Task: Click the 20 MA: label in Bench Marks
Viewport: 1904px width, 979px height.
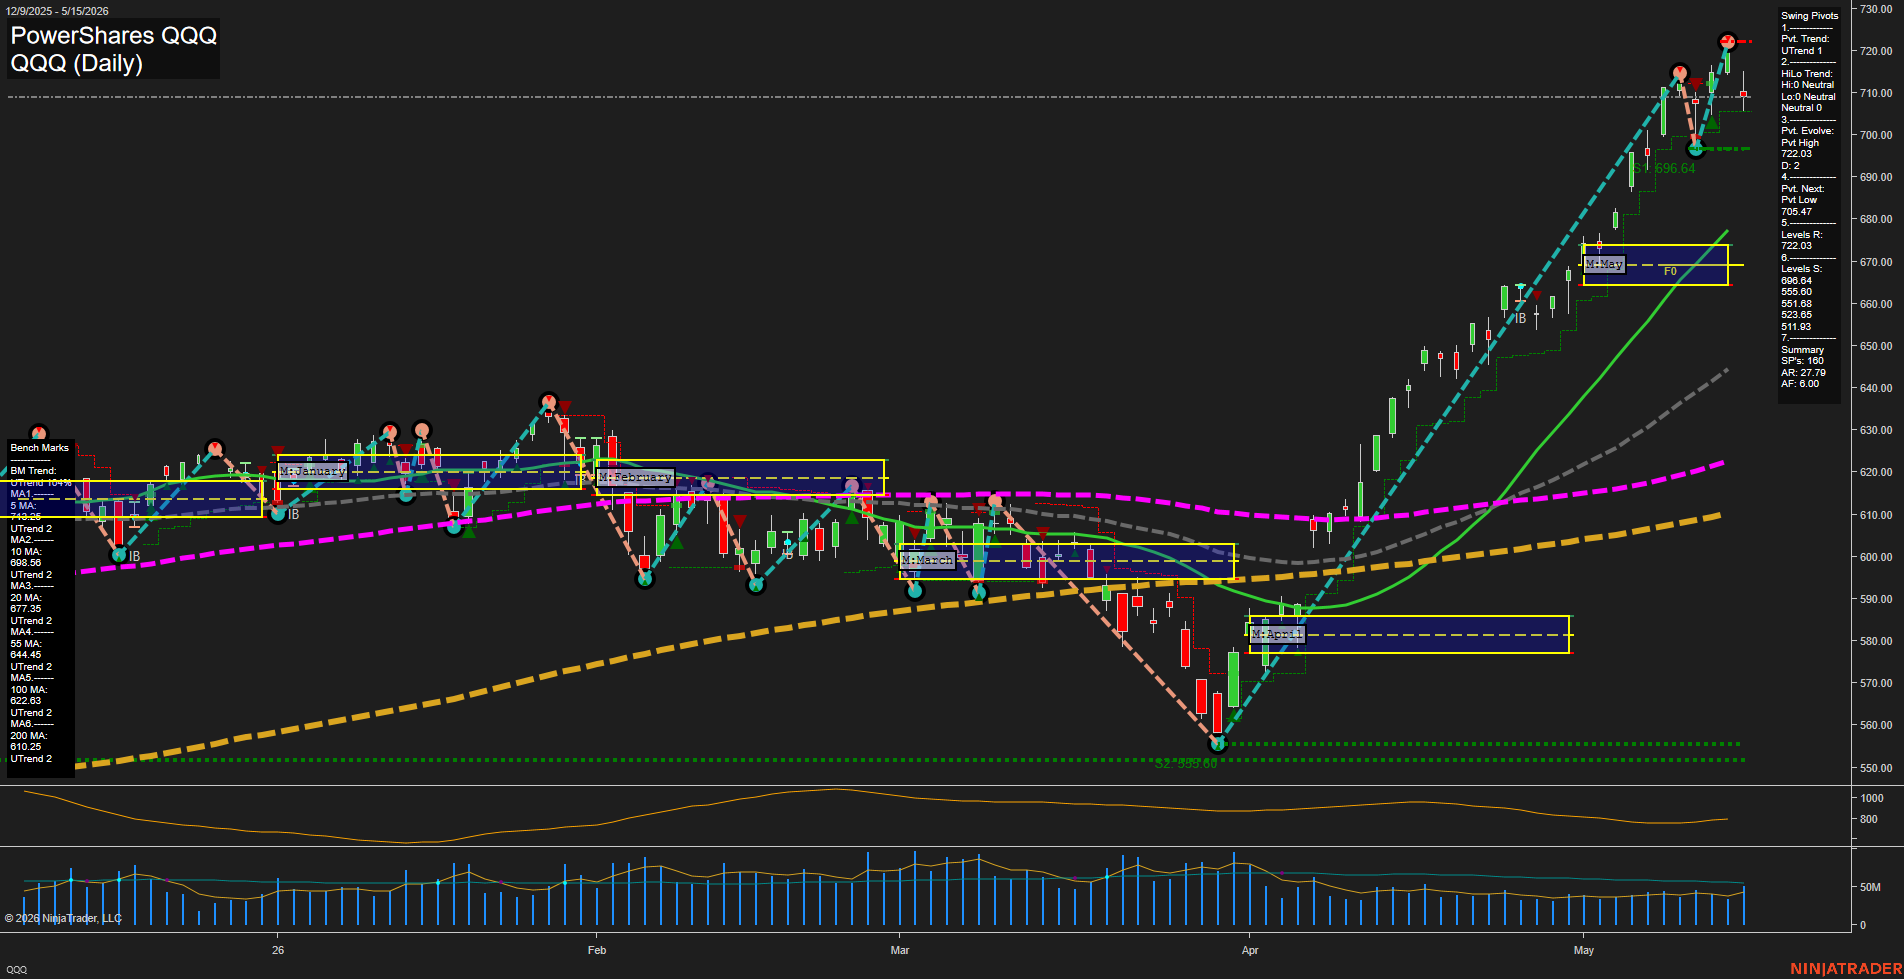Action: click(26, 598)
